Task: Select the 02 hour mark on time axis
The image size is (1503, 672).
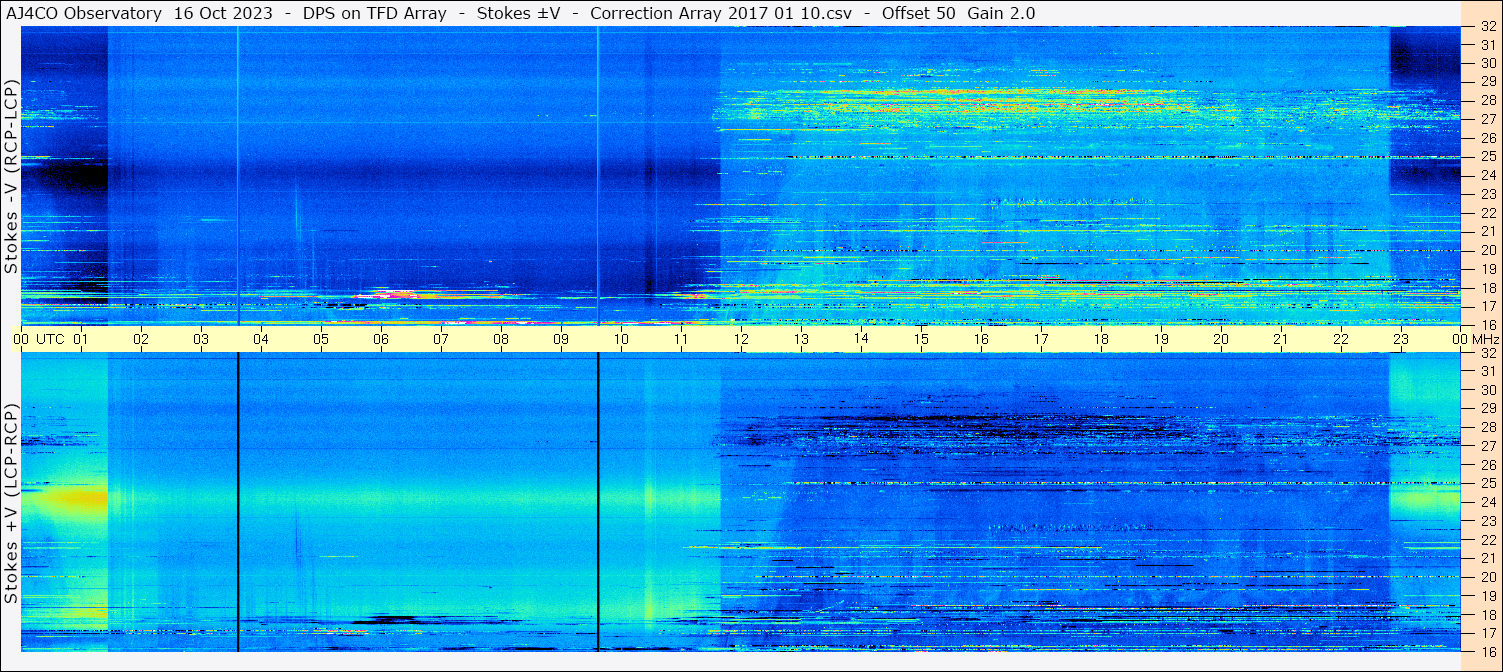Action: tap(140, 339)
